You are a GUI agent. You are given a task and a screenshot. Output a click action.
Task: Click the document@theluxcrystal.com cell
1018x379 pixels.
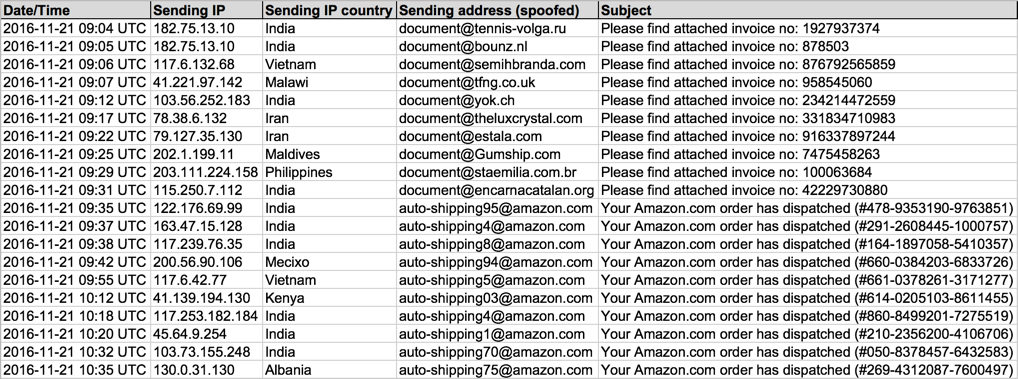click(x=497, y=118)
